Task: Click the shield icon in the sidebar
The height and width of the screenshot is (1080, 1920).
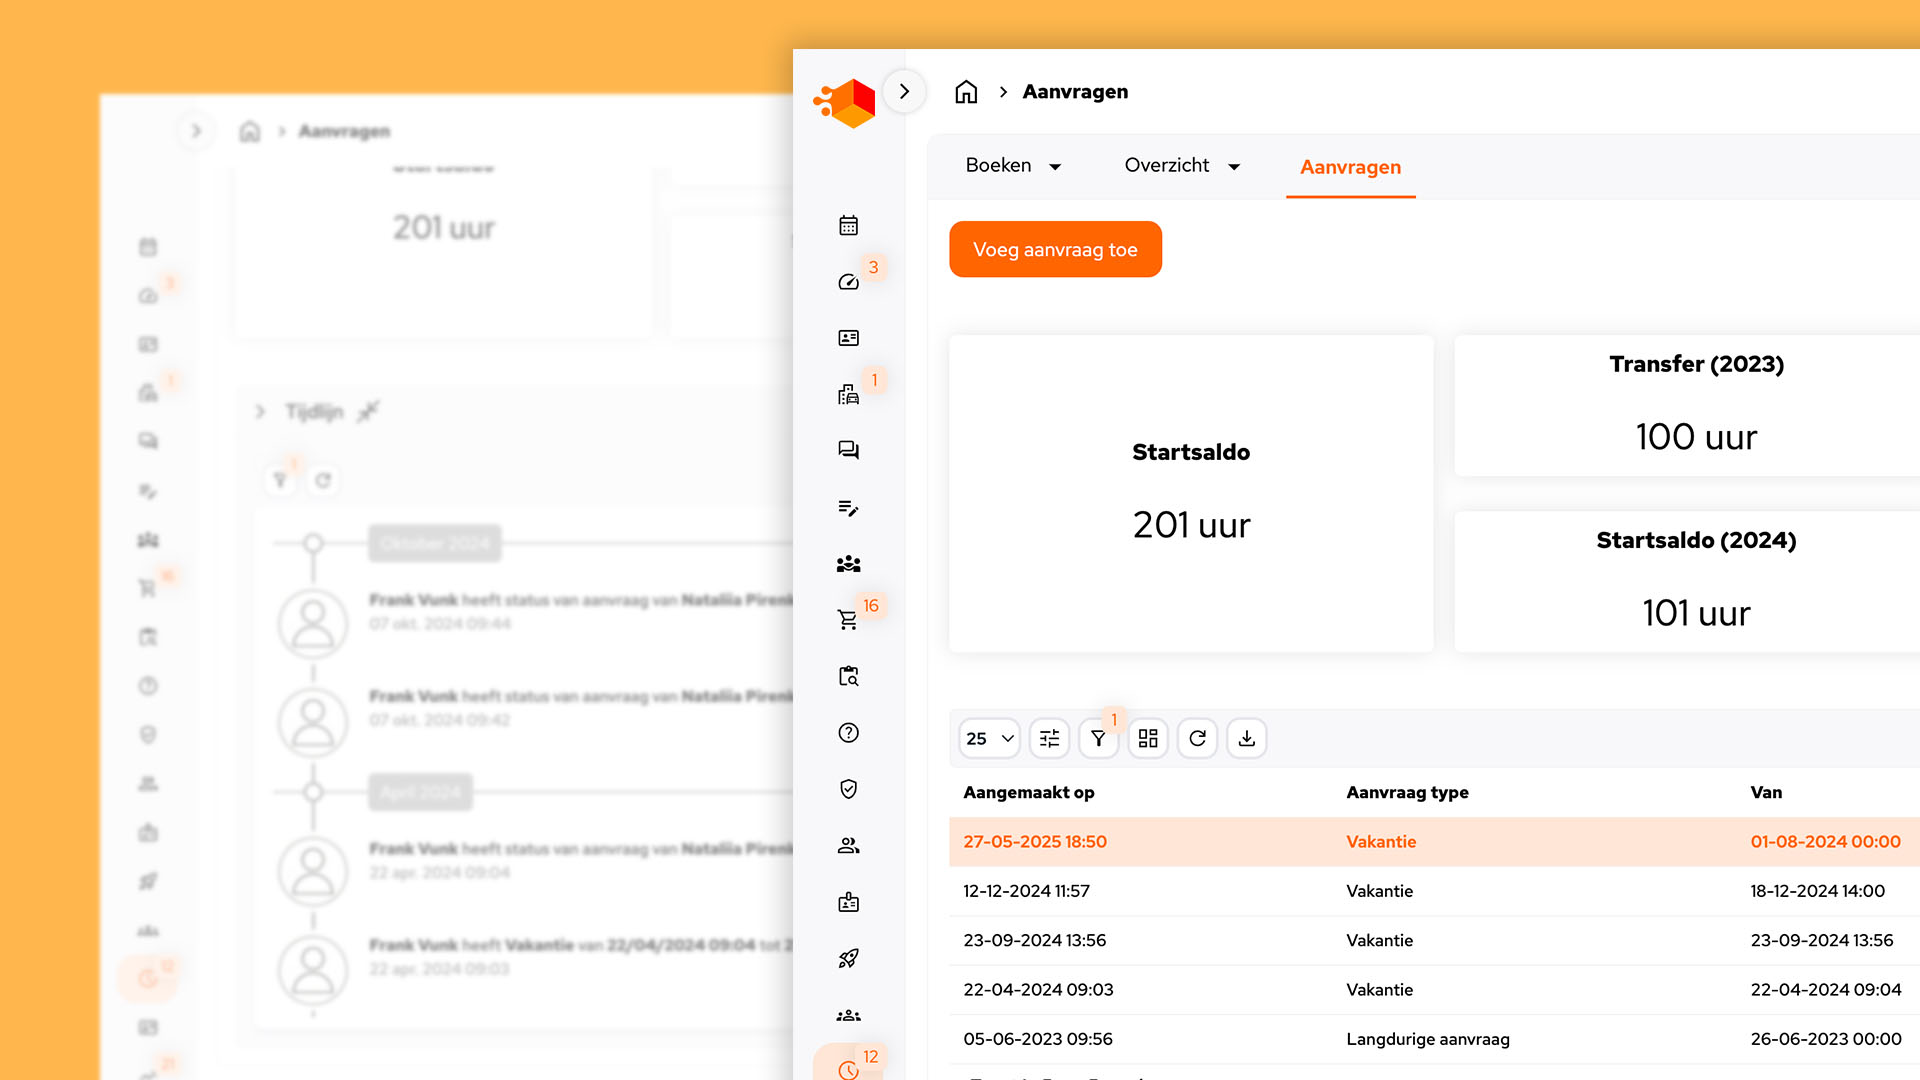Action: click(848, 789)
